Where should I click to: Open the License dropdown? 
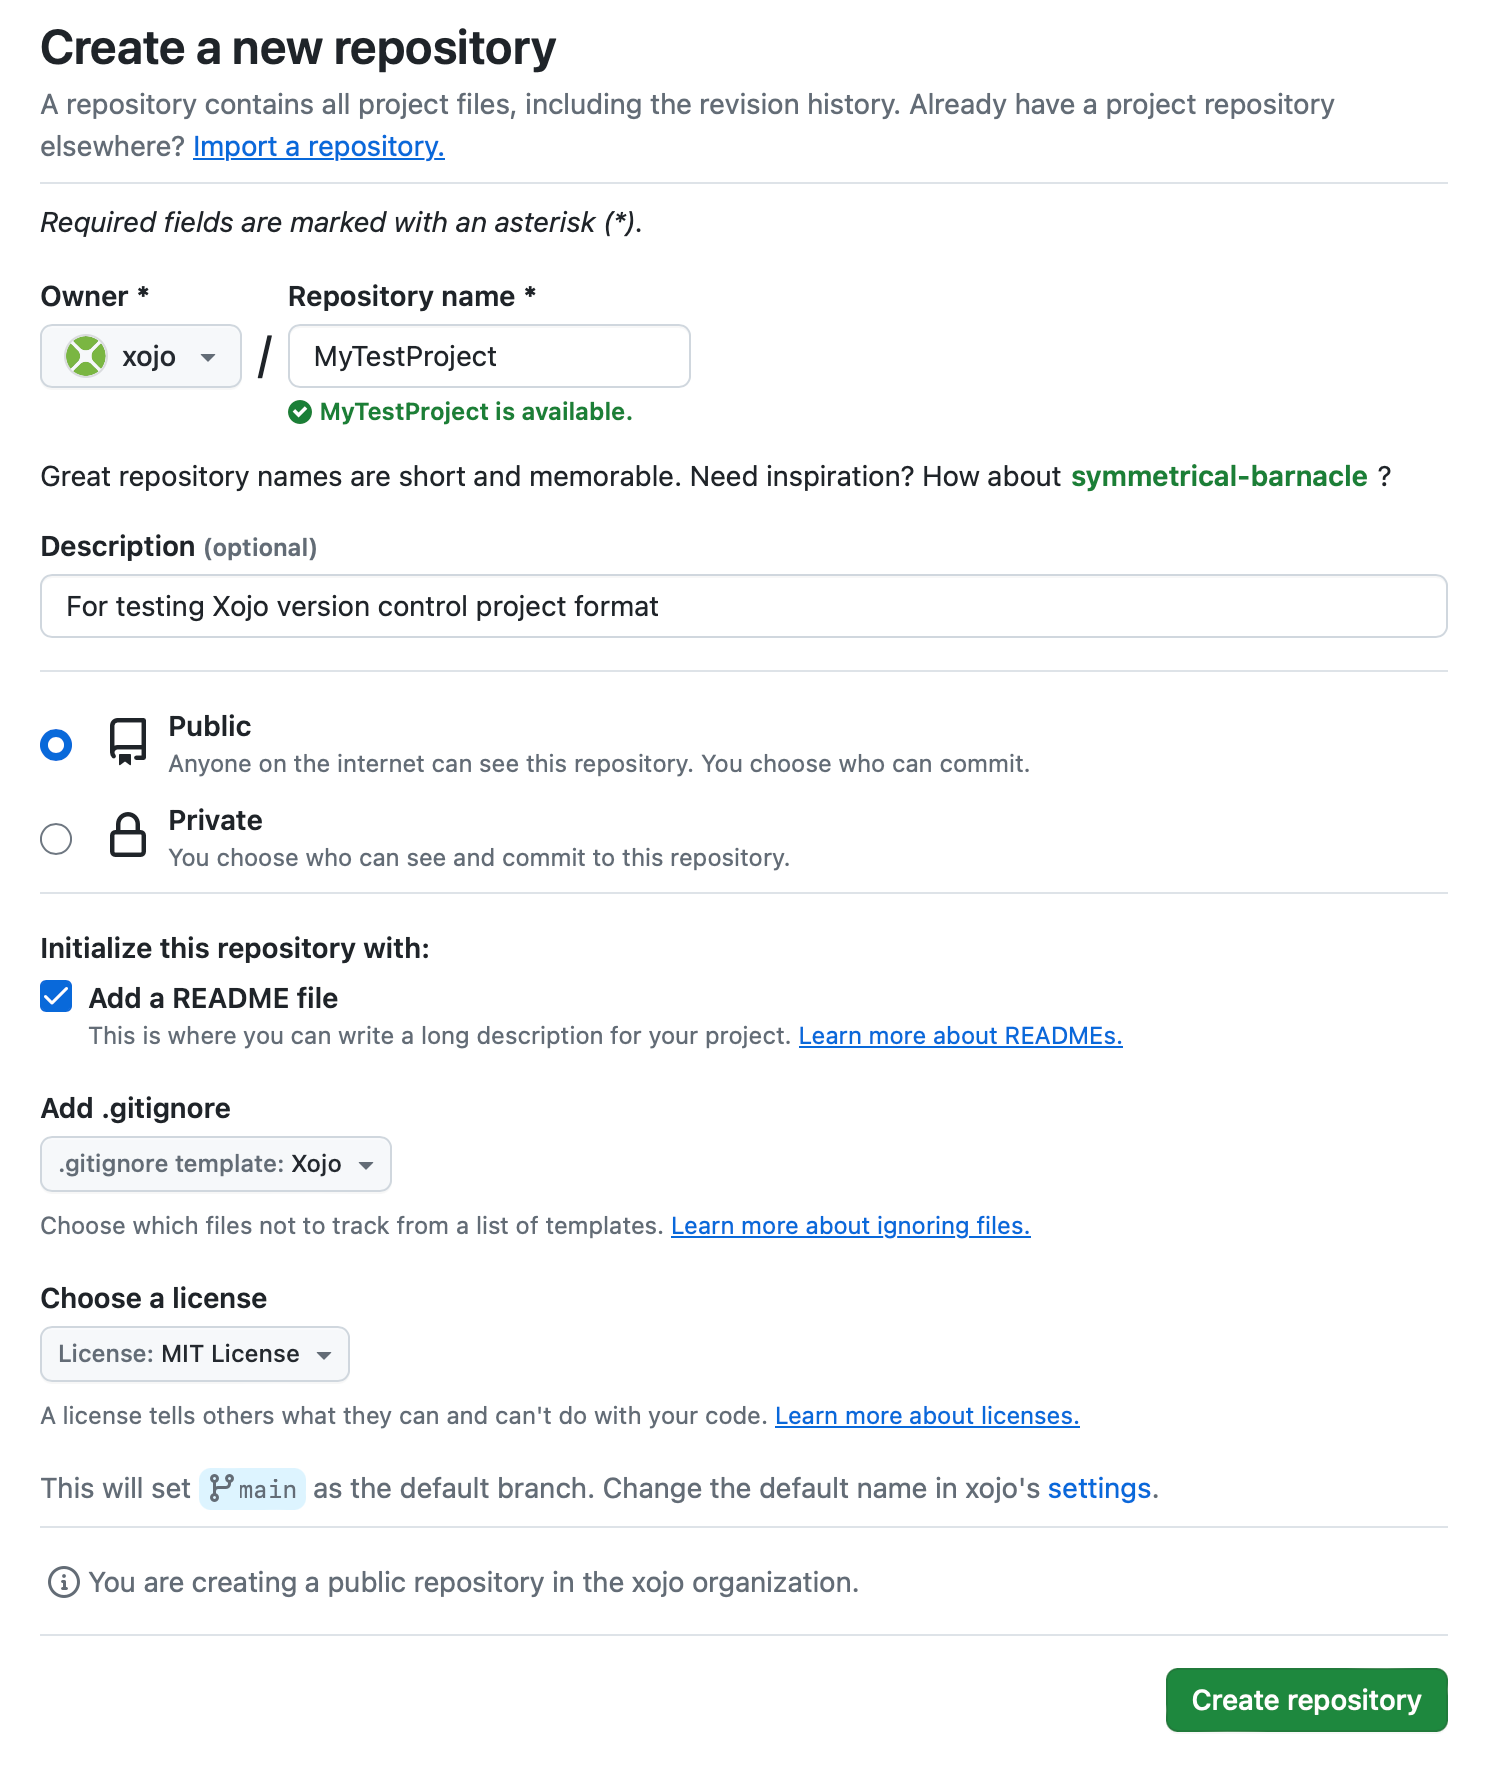point(194,1353)
